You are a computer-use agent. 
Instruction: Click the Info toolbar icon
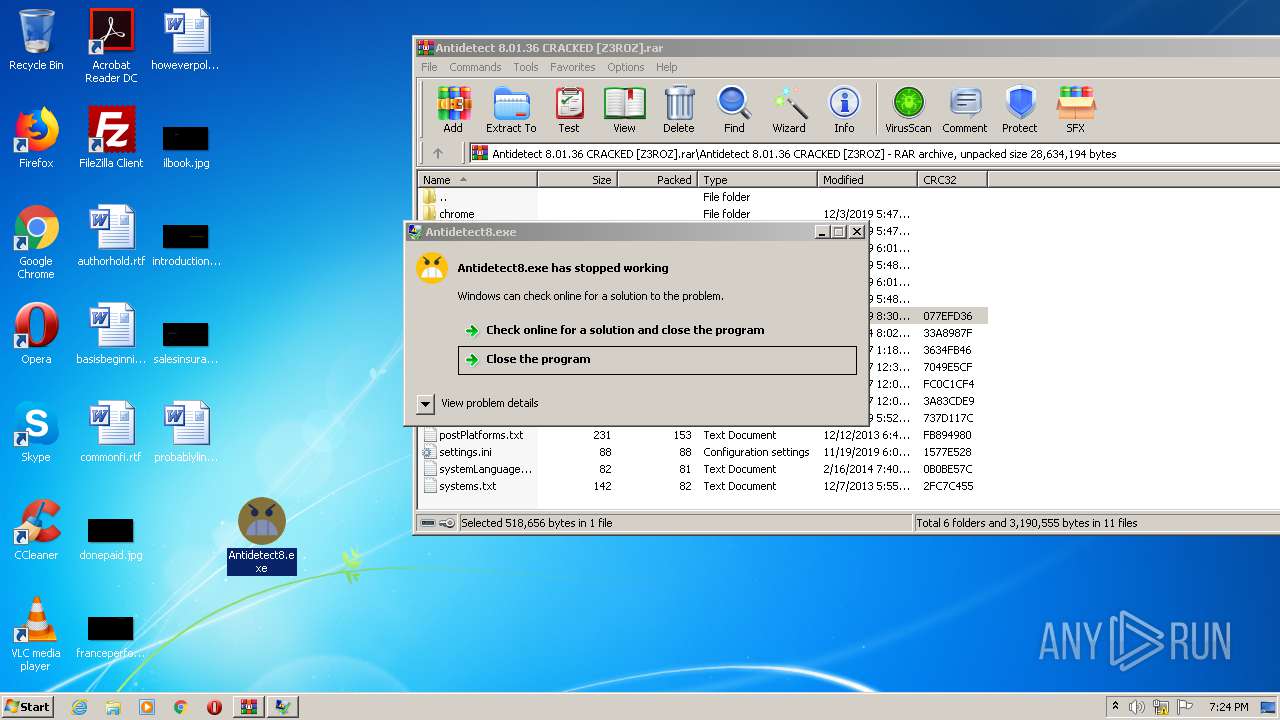tap(844, 110)
